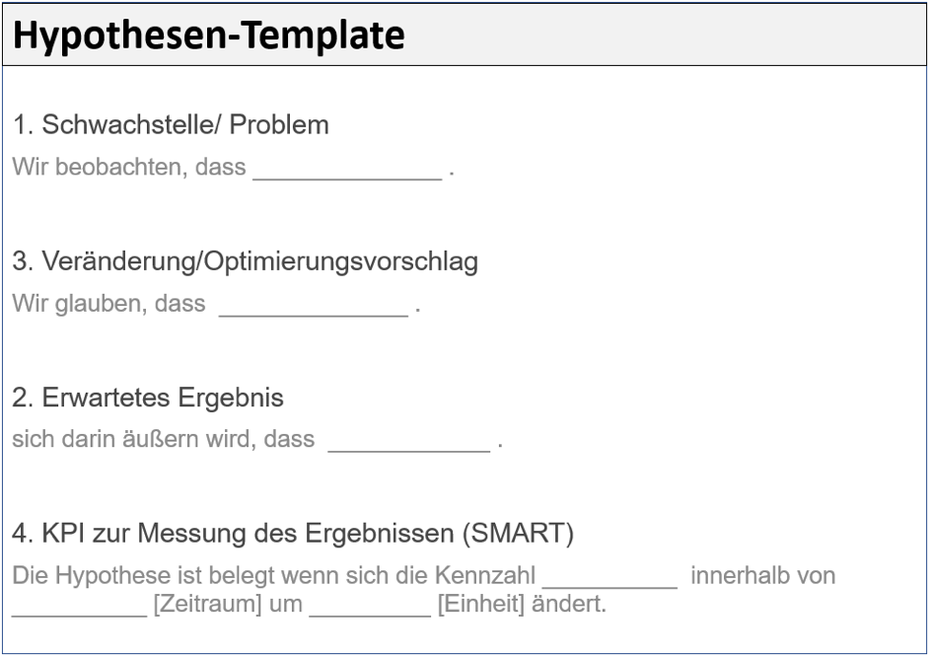Click the 'sich darin äußern wird, dass' text
The image size is (930, 657).
pyautogui.click(x=164, y=439)
